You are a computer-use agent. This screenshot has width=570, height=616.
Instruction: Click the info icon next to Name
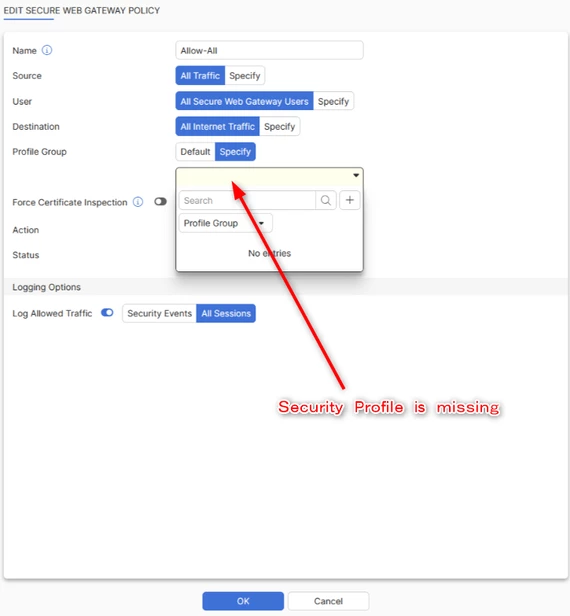pyautogui.click(x=47, y=50)
